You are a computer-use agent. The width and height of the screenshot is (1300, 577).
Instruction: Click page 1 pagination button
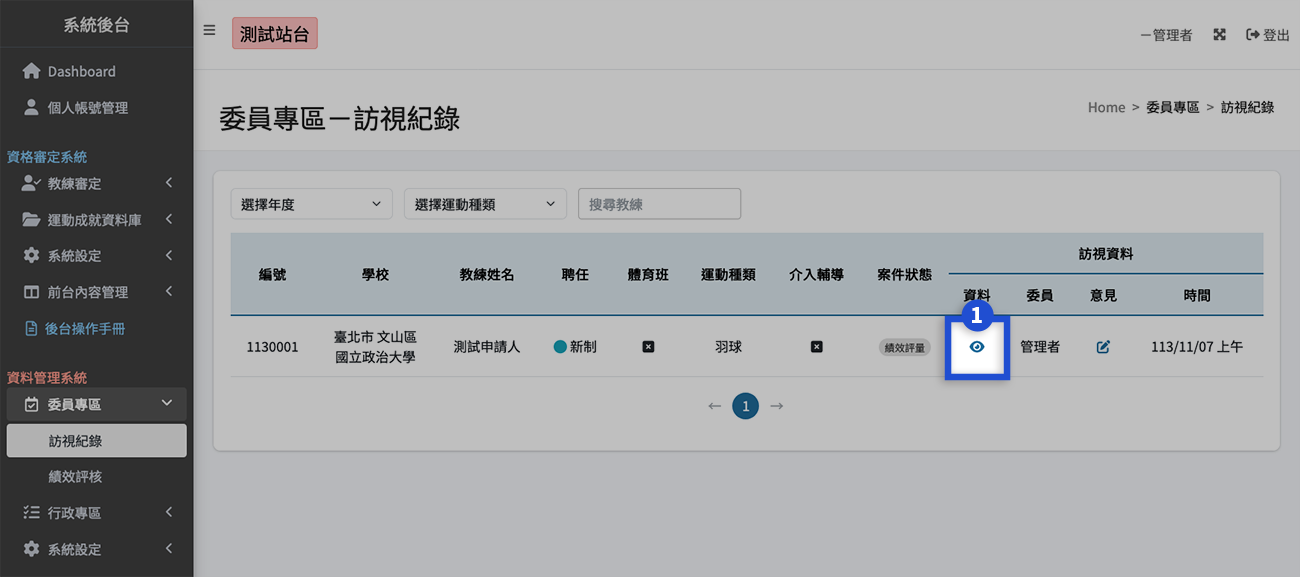pos(745,406)
